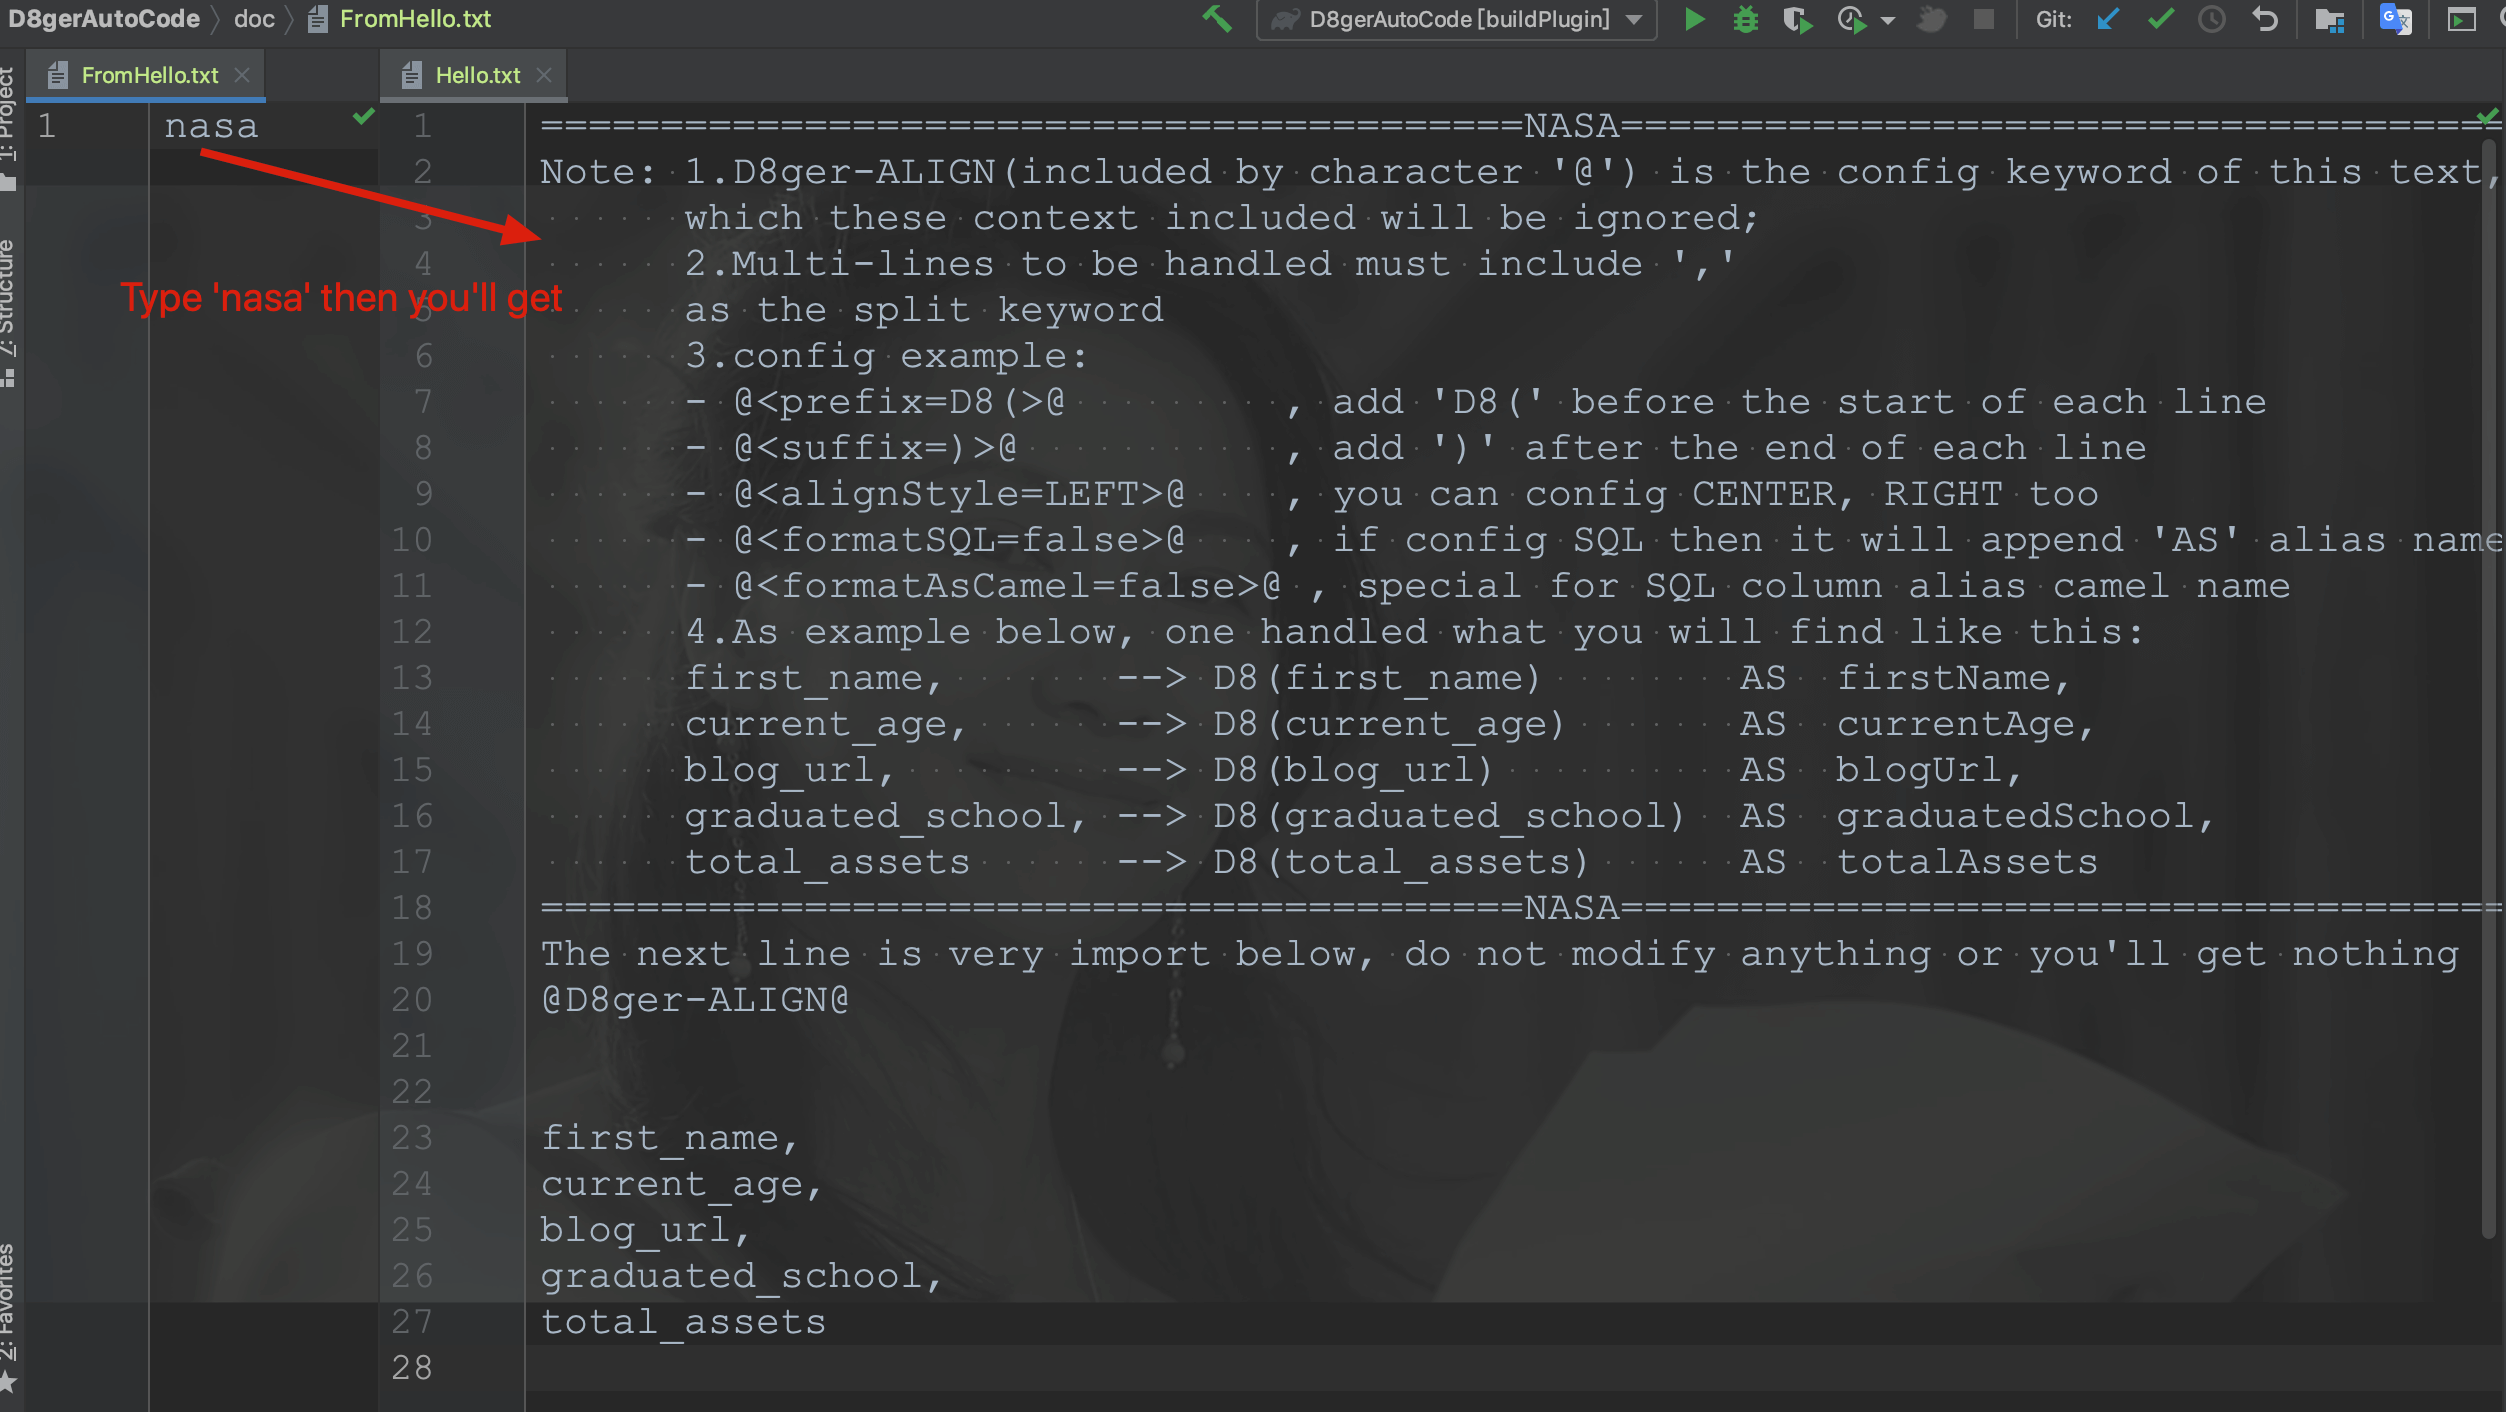Commit changes with Git green checkmark
The height and width of the screenshot is (1412, 2506).
pyautogui.click(x=2160, y=19)
